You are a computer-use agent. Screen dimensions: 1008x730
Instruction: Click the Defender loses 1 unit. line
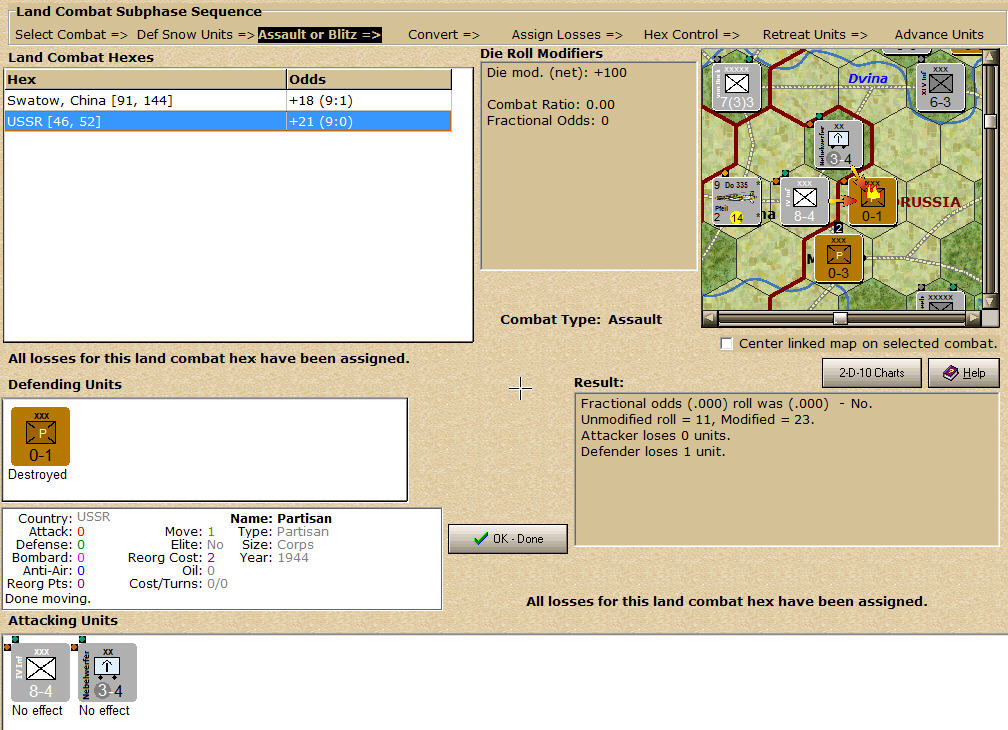tap(653, 452)
